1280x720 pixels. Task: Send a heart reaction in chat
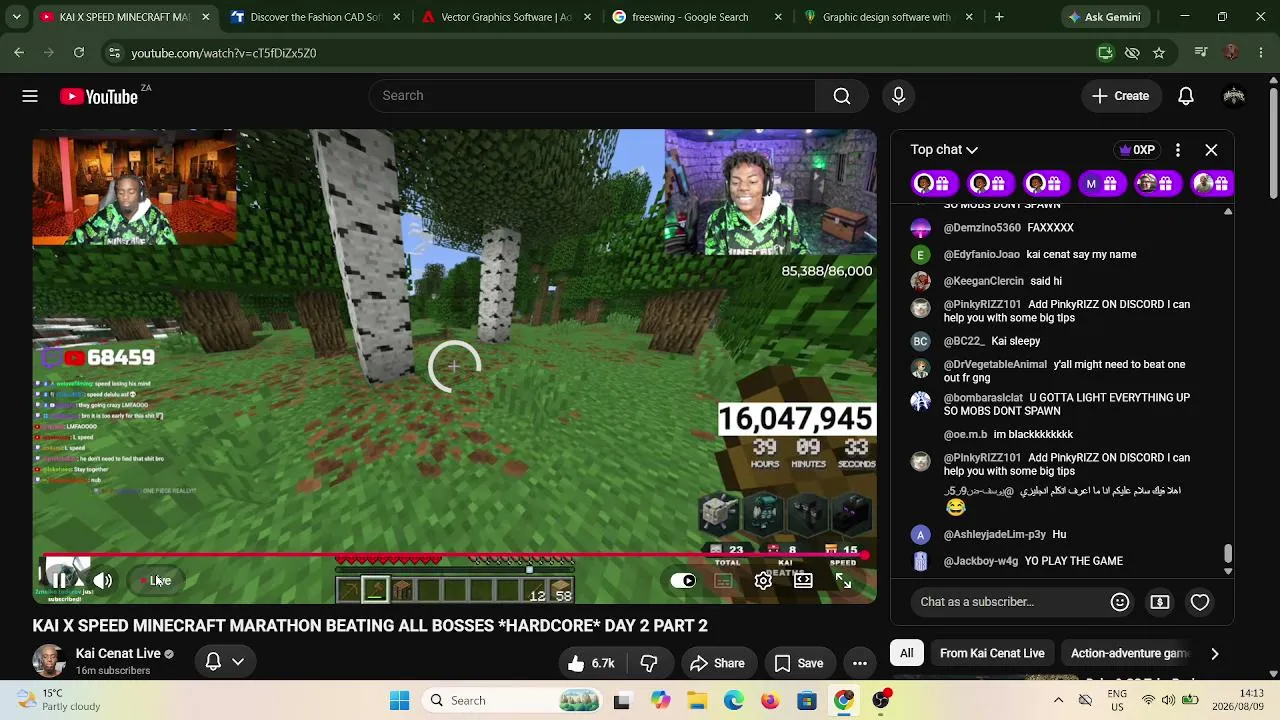coord(1200,602)
